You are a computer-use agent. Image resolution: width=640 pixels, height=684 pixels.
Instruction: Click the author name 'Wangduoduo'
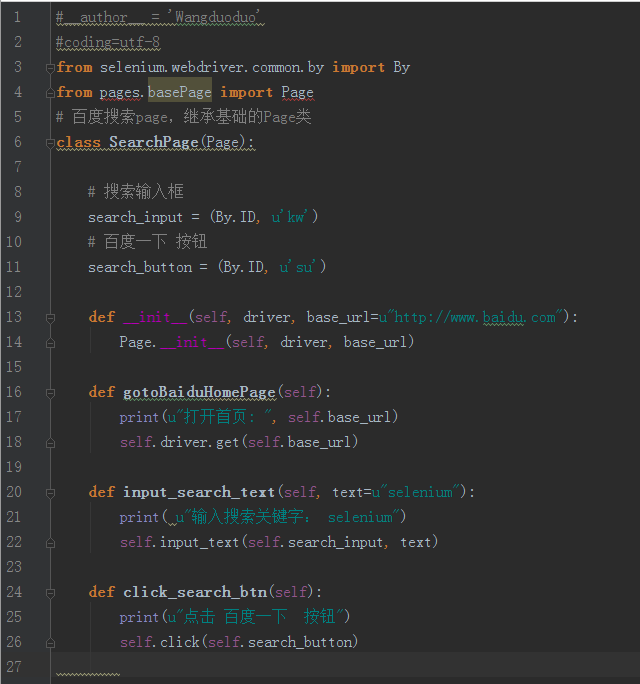[x=215, y=17]
